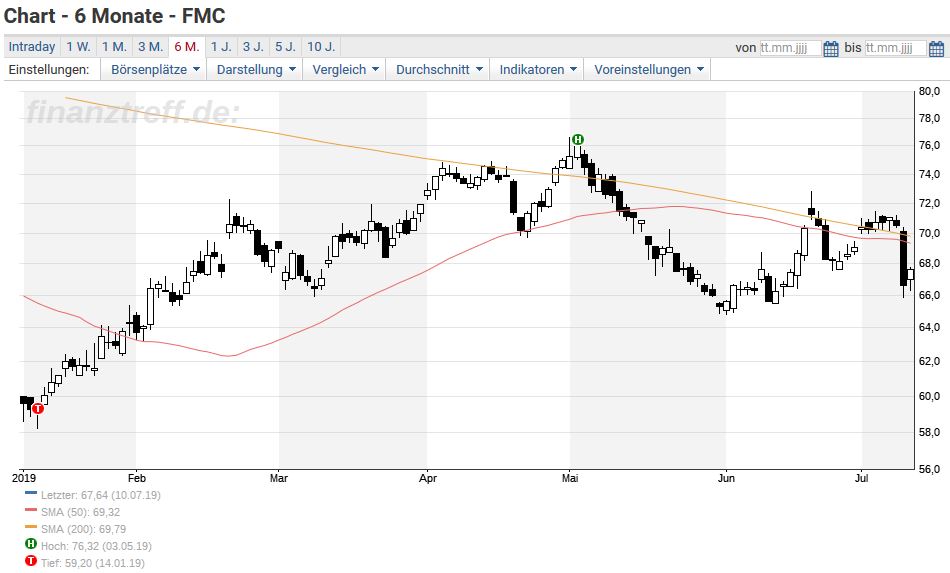Click the '2019' x-axis label
950x573 pixels.
tap(23, 478)
